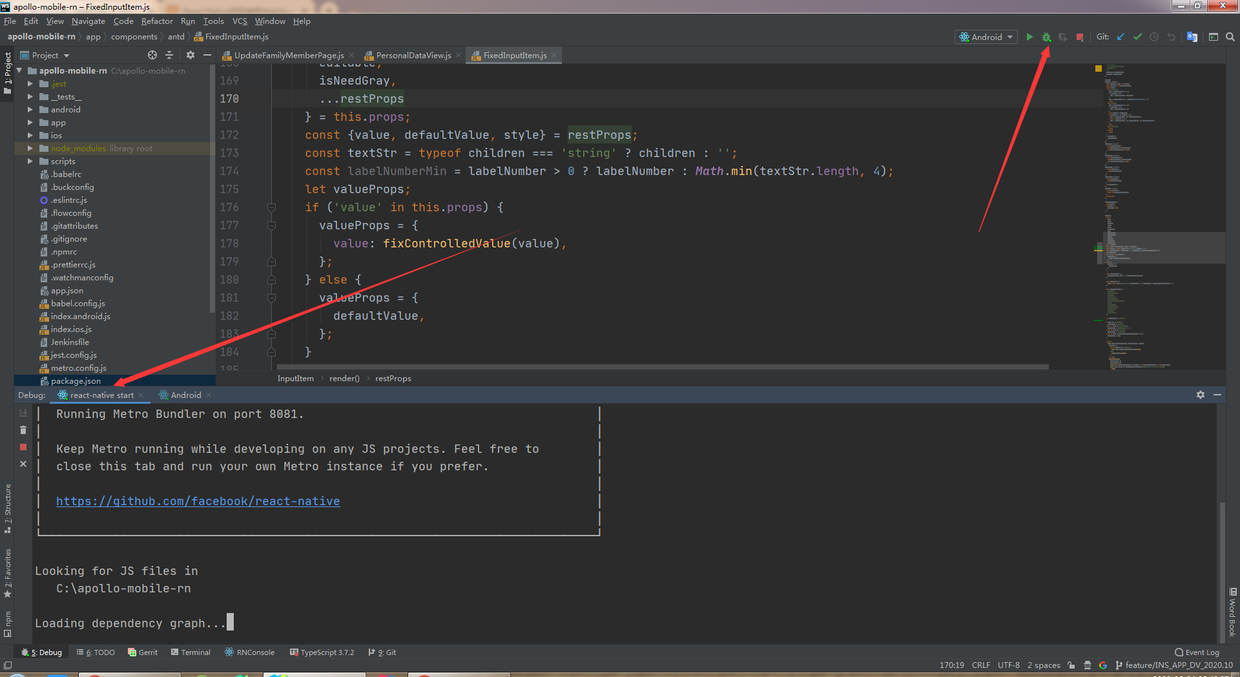Expand the scripts folder

point(31,162)
